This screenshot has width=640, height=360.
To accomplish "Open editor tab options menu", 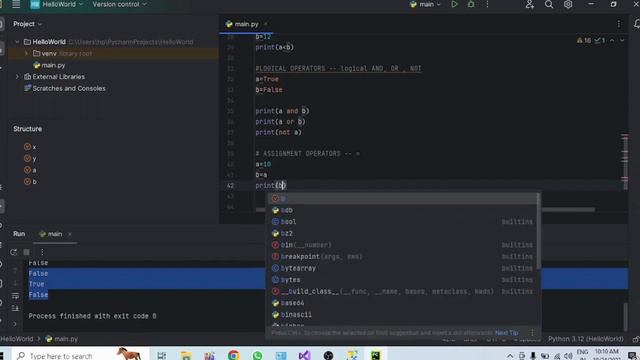I will pos(619,24).
